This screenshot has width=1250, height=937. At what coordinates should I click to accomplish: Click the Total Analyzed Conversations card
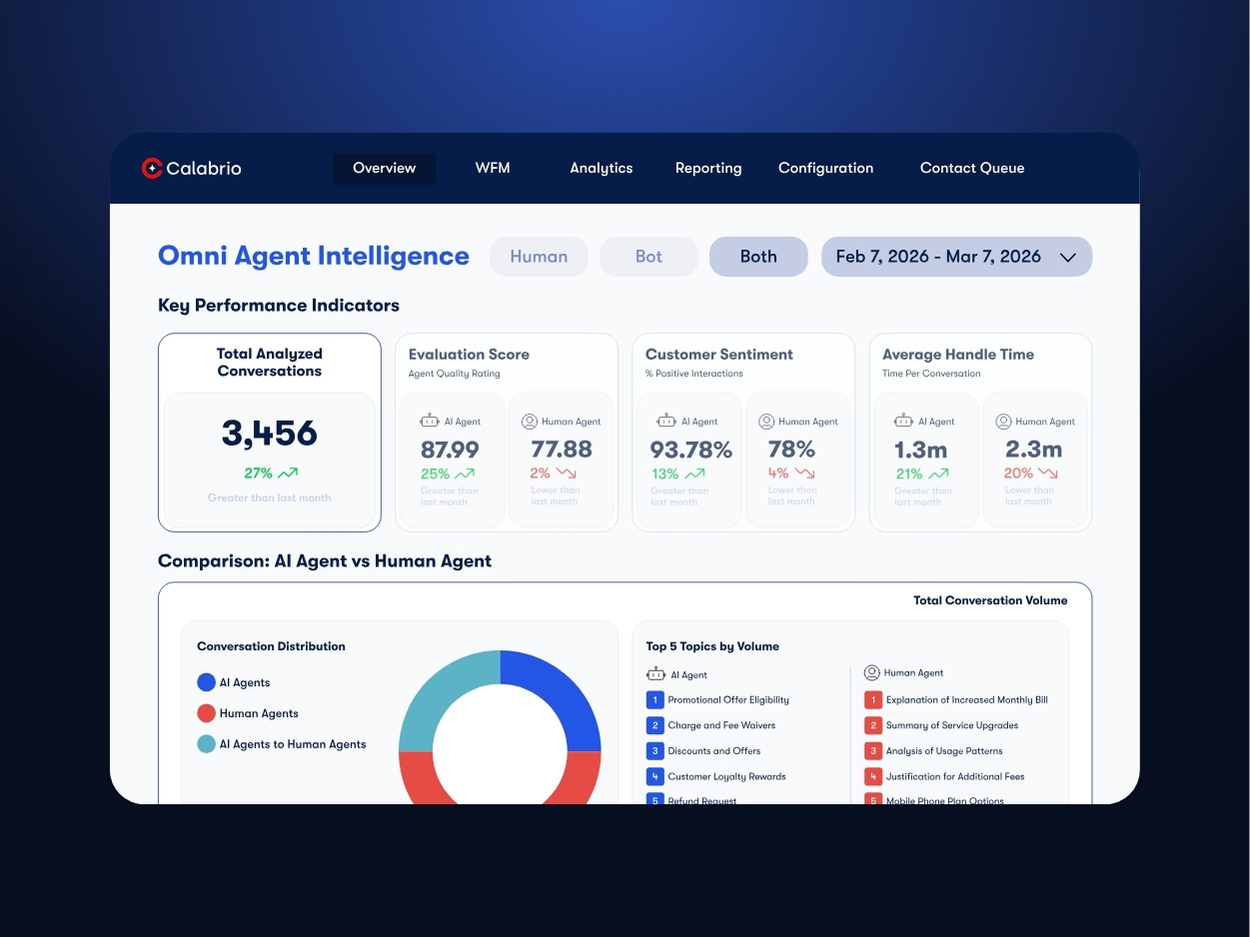click(269, 432)
